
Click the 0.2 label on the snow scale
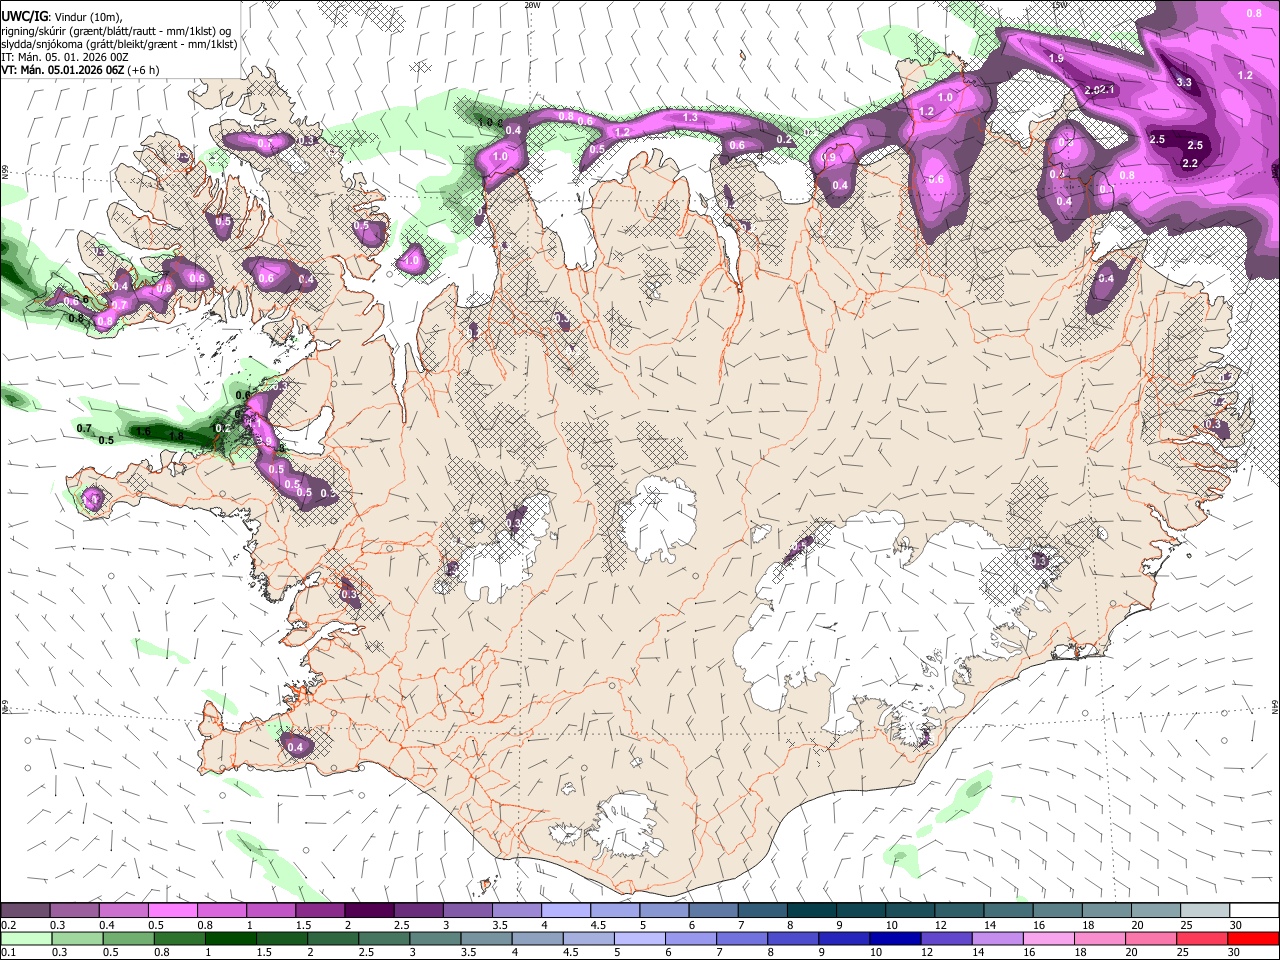click(x=8, y=925)
